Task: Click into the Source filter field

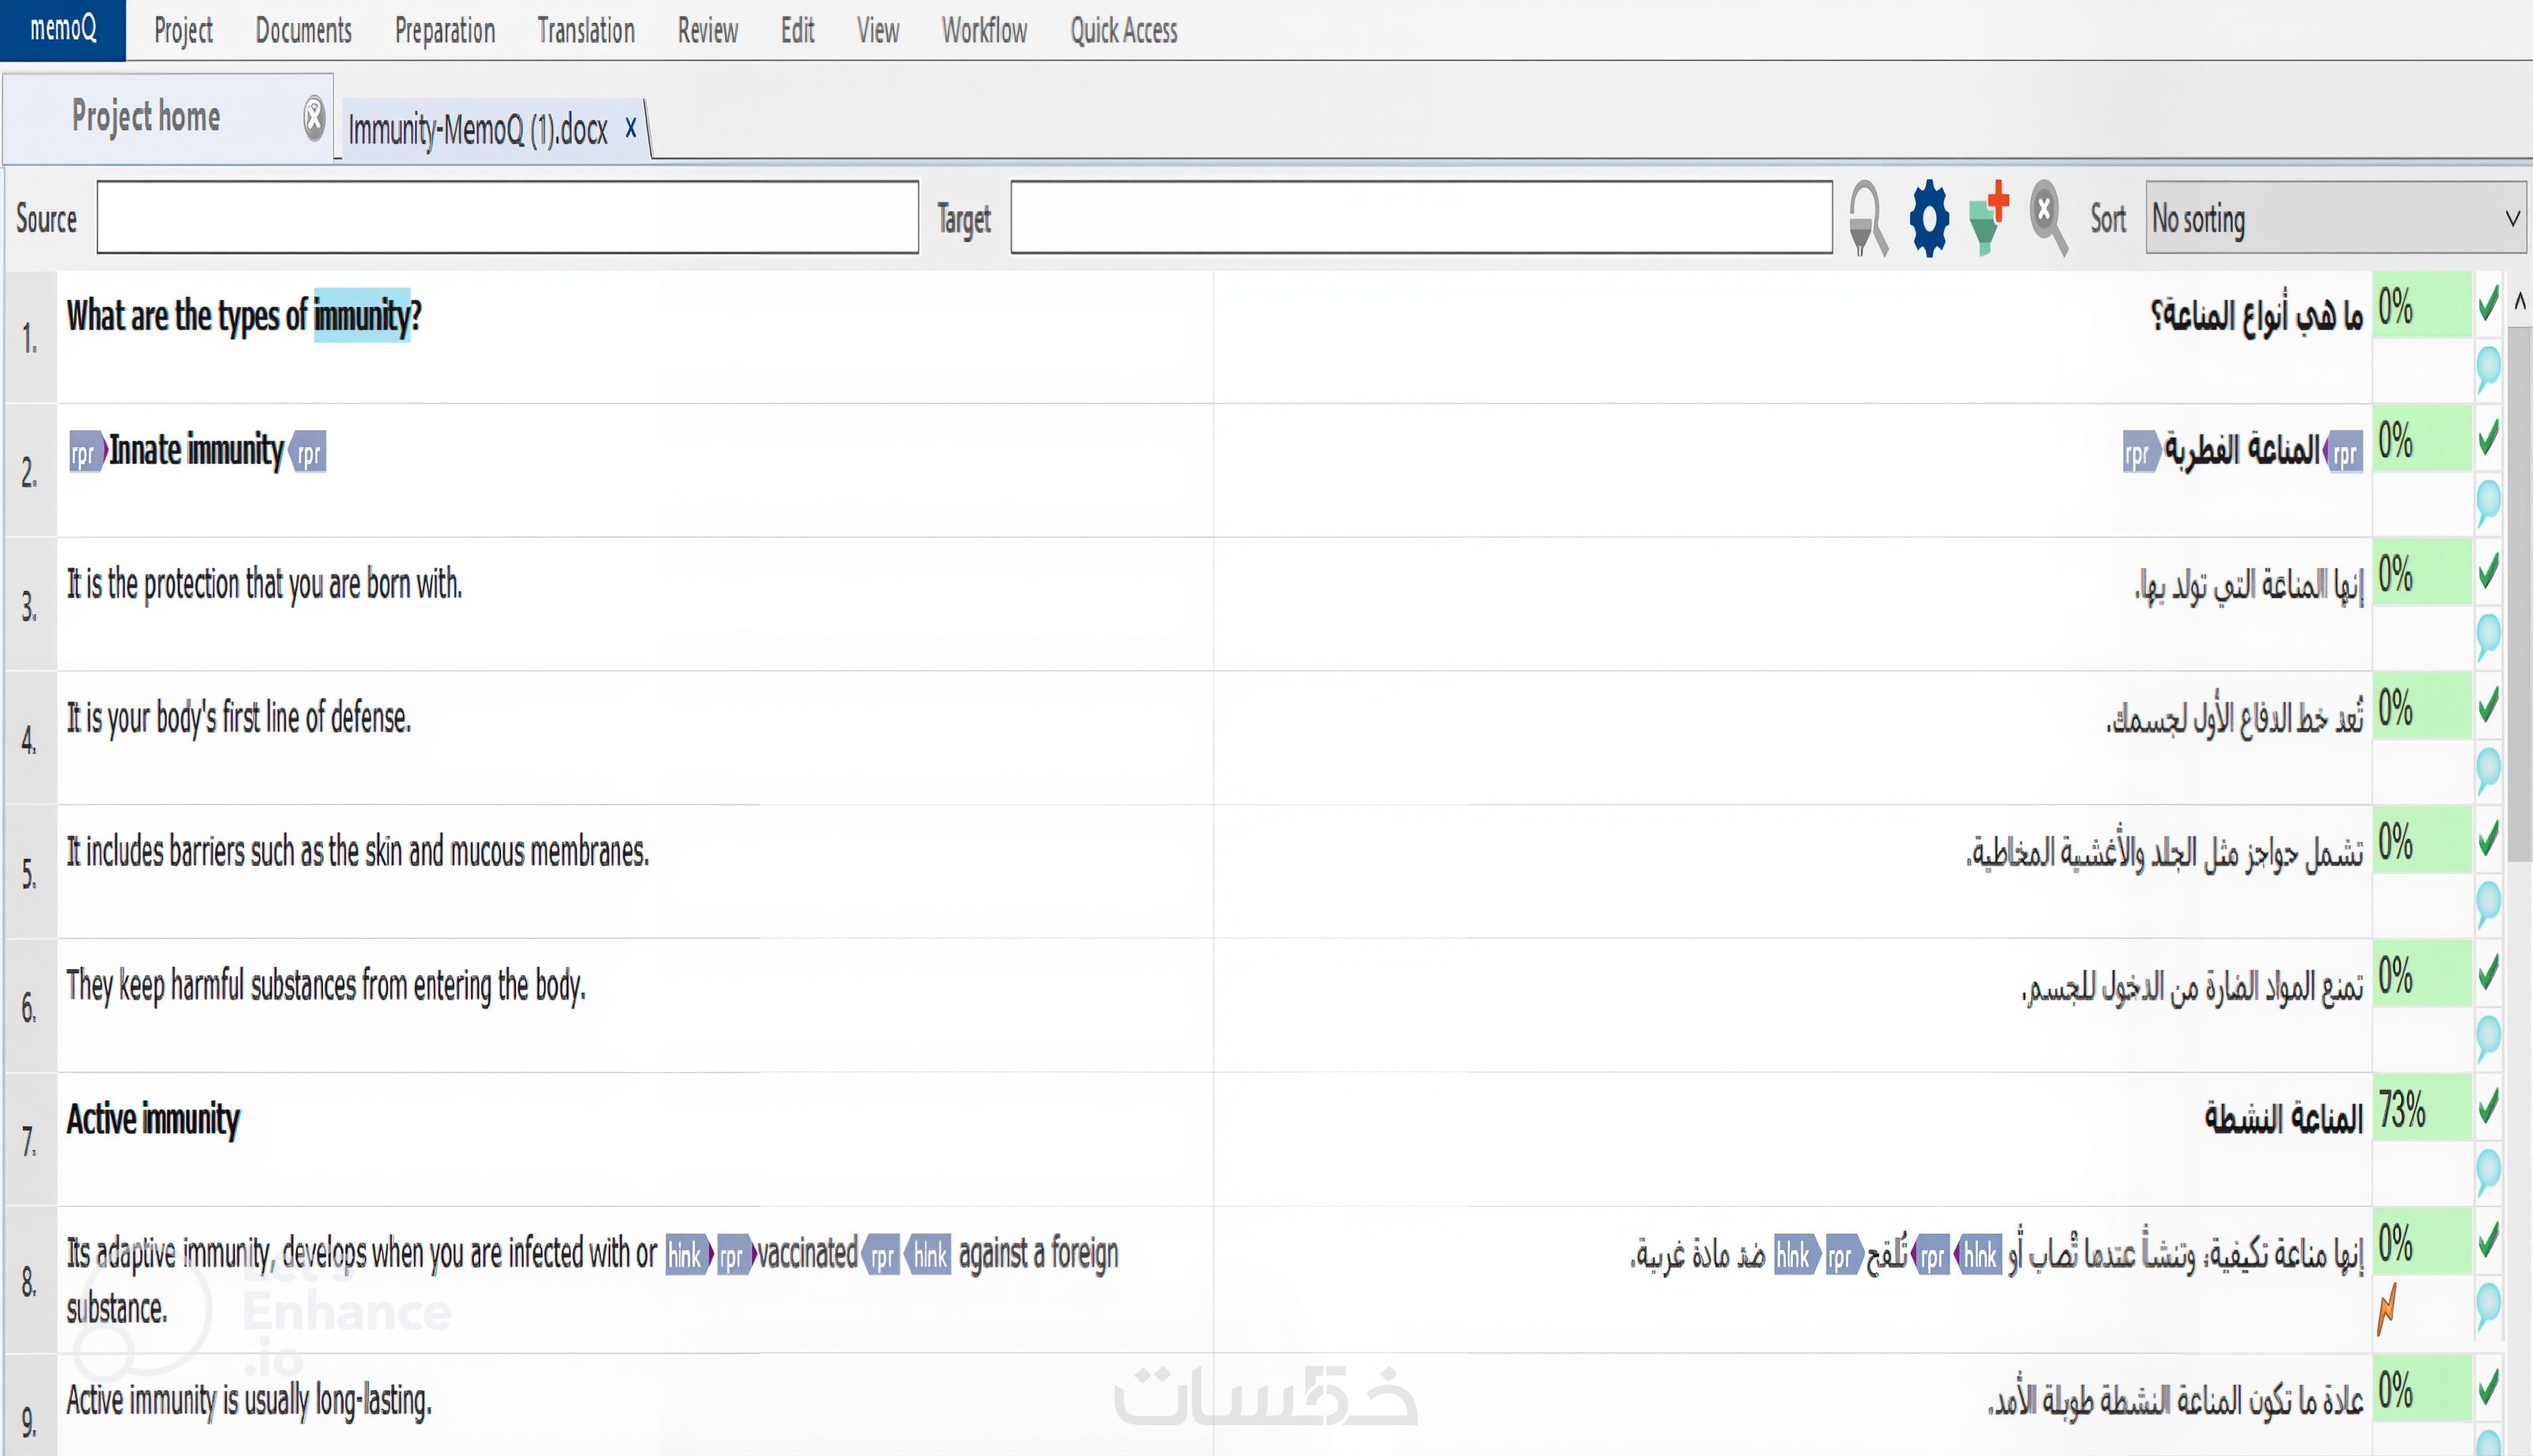Action: point(507,218)
